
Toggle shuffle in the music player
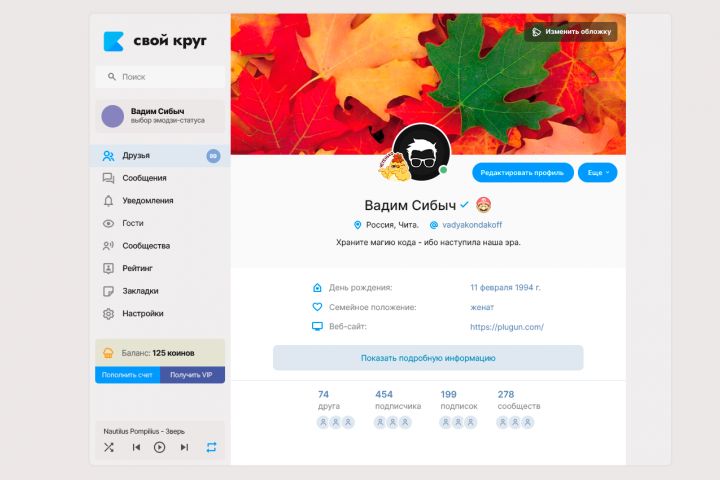pyautogui.click(x=109, y=447)
